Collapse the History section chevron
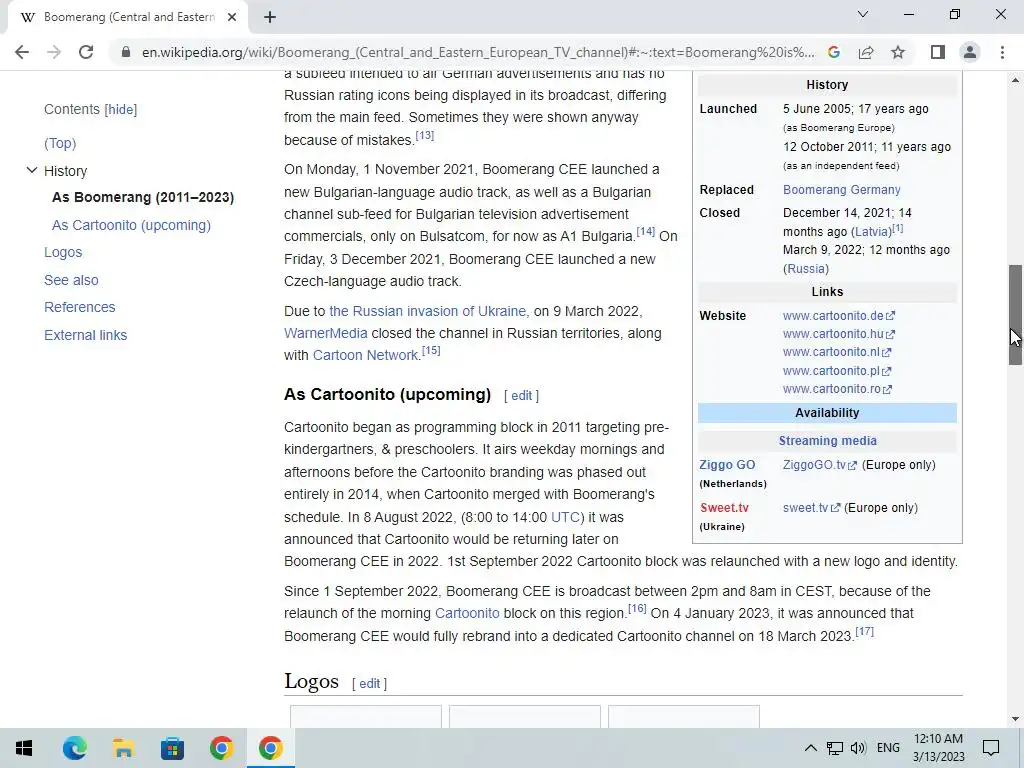This screenshot has width=1024, height=768. point(31,170)
